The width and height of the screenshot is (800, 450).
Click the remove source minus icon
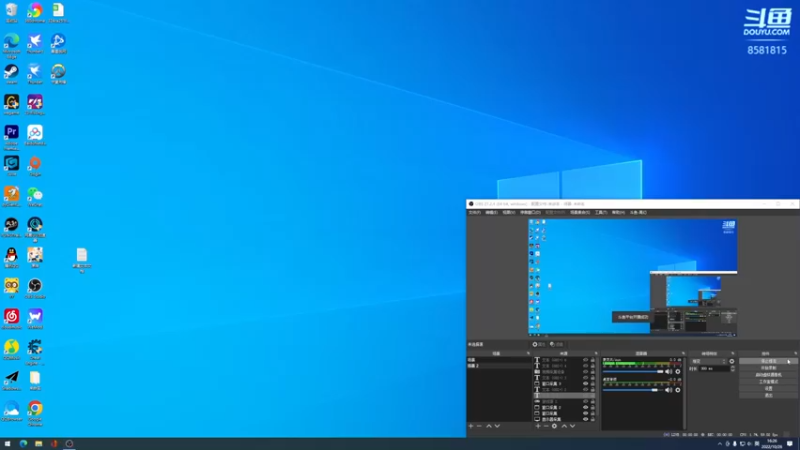pos(546,426)
